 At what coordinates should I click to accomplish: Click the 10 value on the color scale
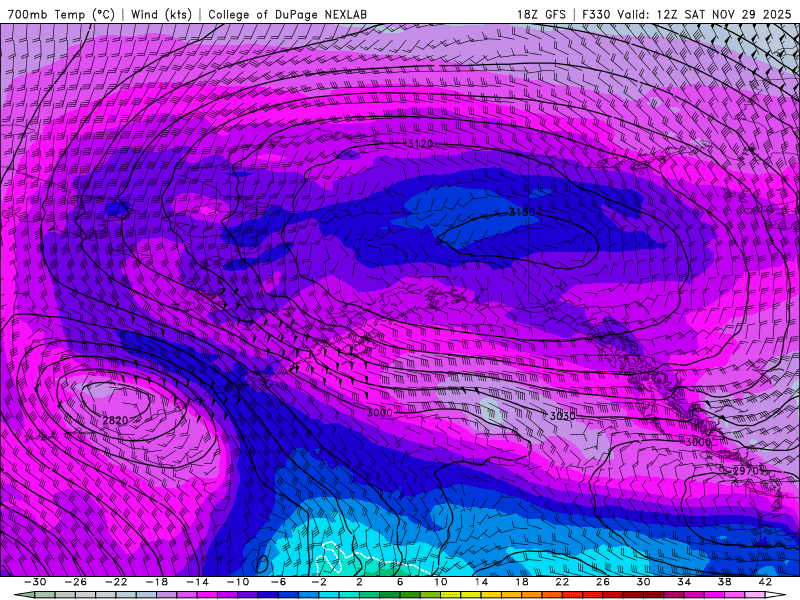(x=440, y=582)
